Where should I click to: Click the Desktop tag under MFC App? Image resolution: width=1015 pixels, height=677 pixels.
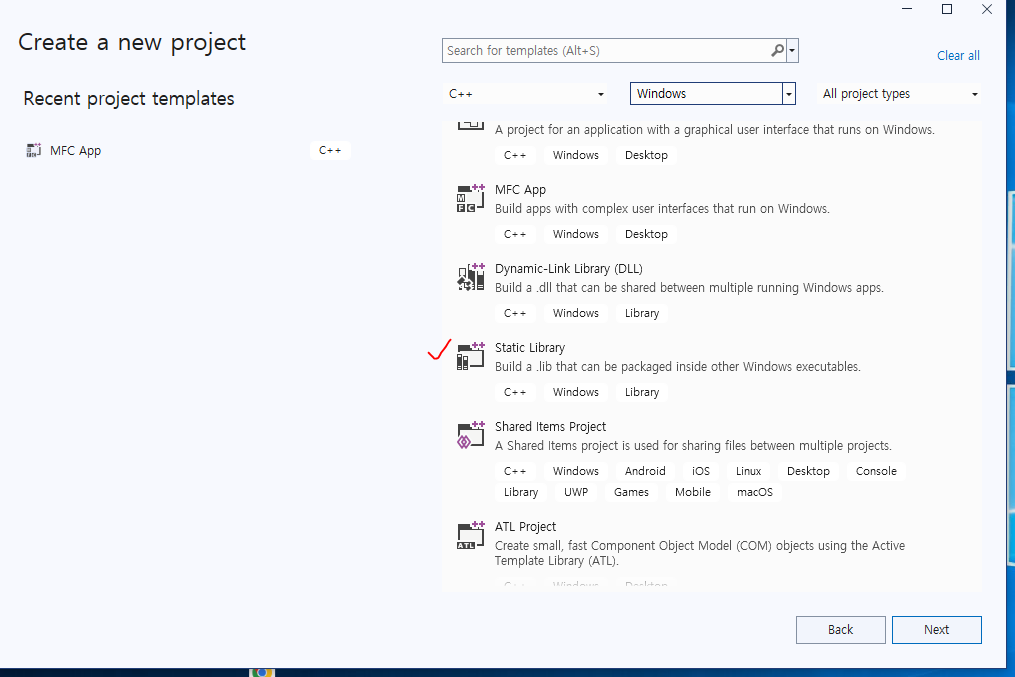coord(646,234)
